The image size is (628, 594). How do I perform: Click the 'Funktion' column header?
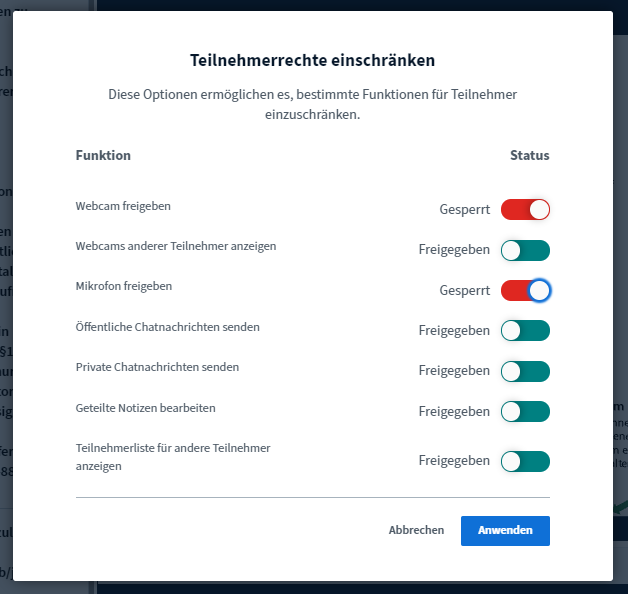(x=103, y=155)
